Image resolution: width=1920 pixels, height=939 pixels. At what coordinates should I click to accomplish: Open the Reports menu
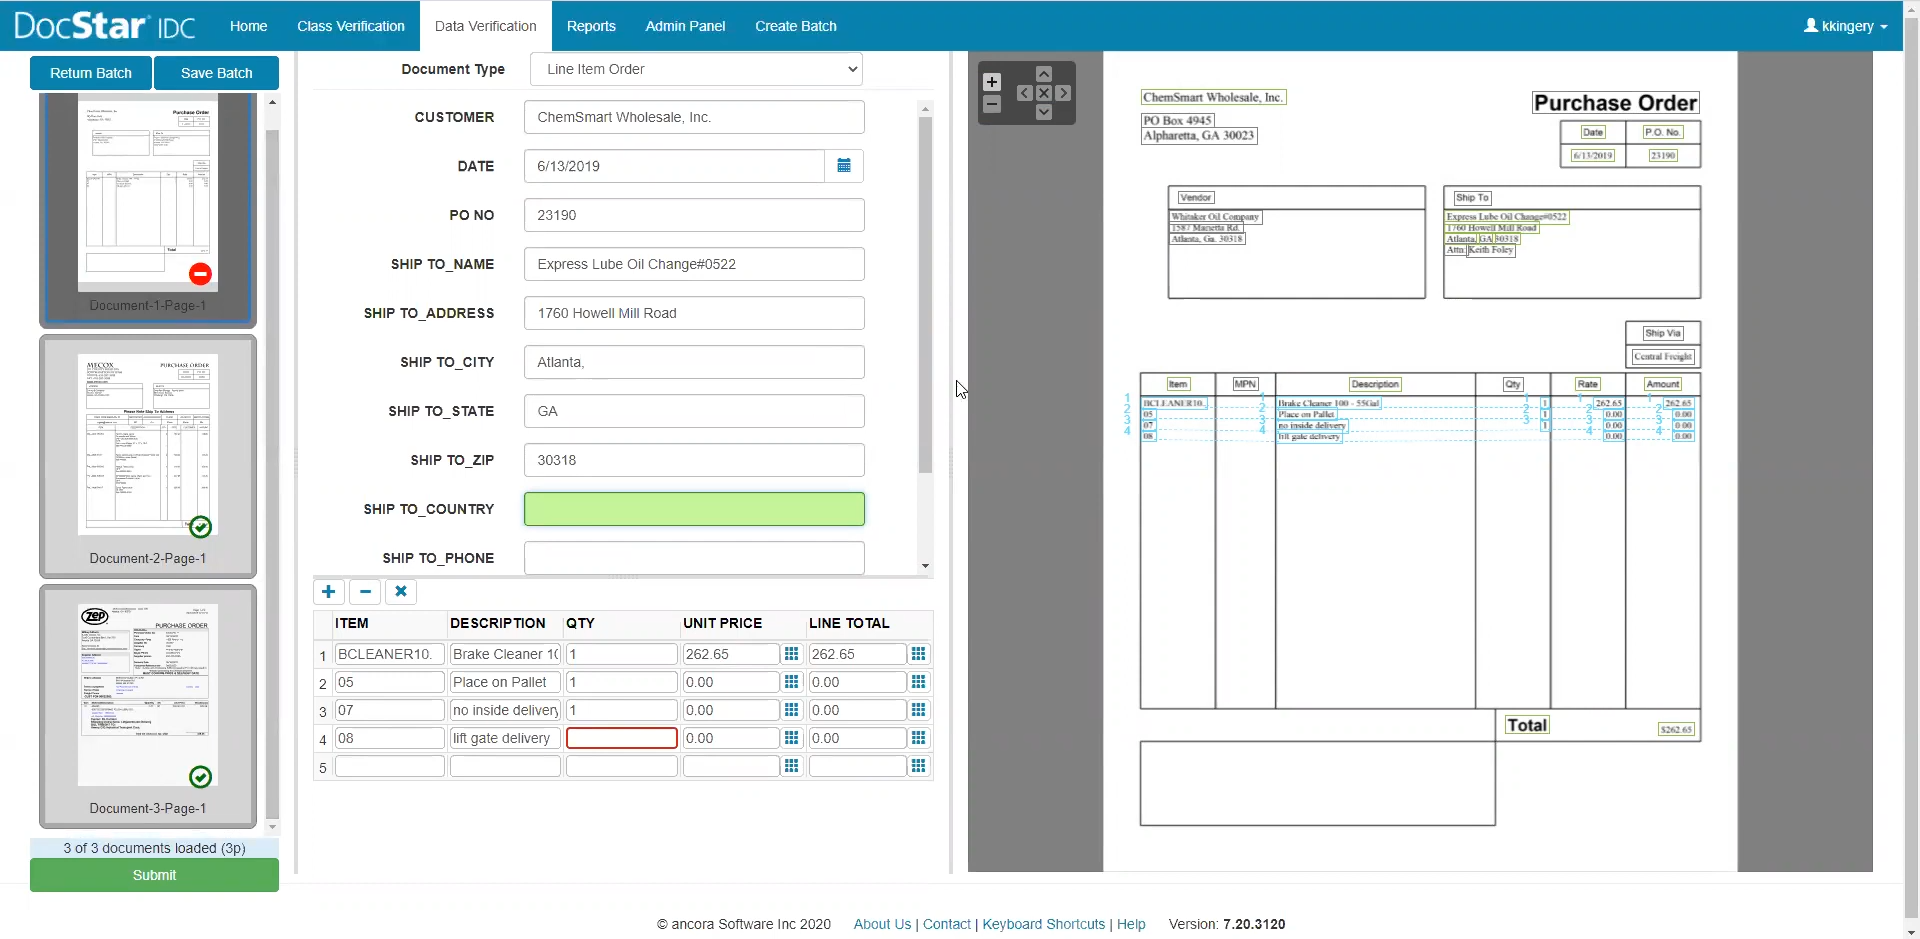click(x=590, y=26)
